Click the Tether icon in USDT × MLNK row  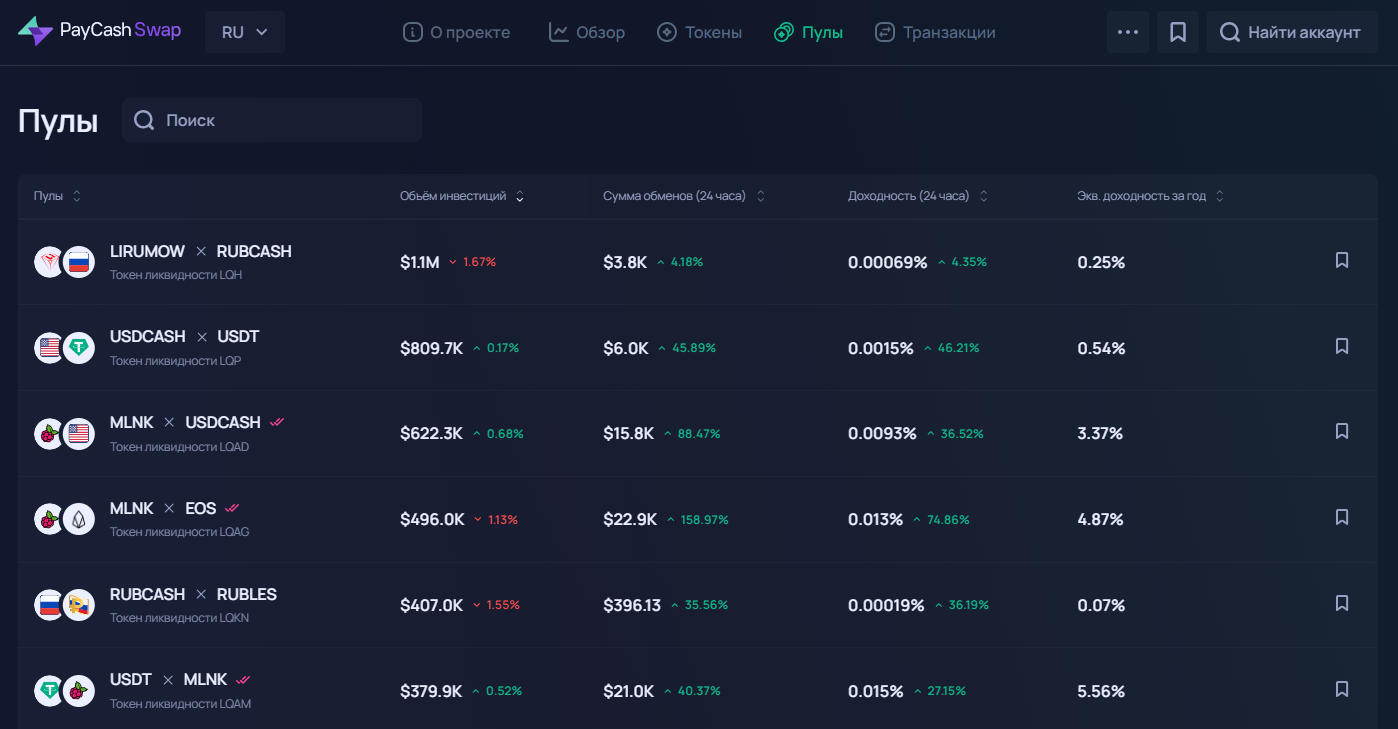point(49,691)
